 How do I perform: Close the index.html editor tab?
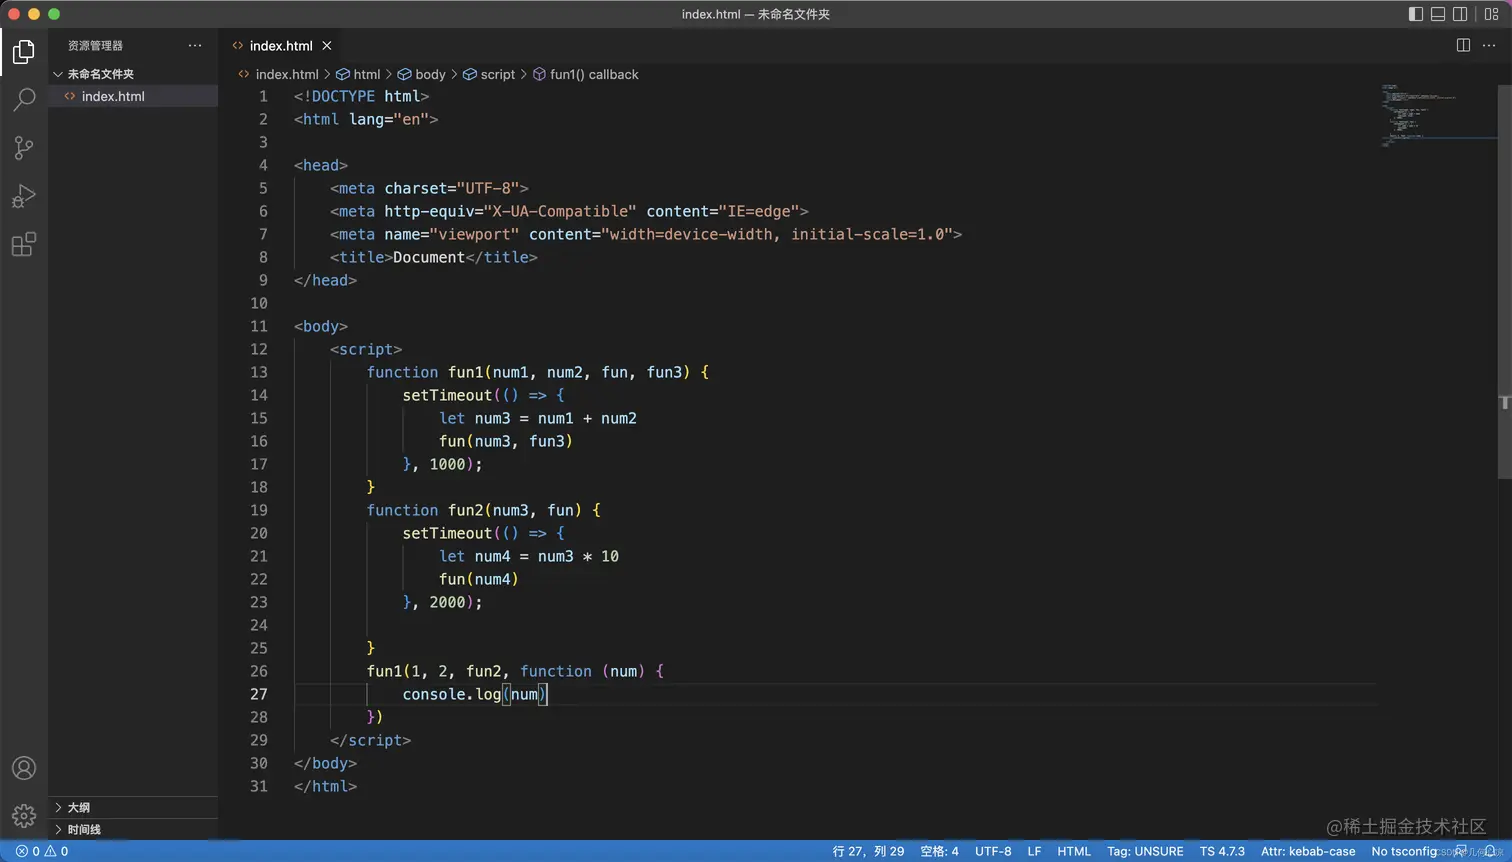tap(327, 45)
